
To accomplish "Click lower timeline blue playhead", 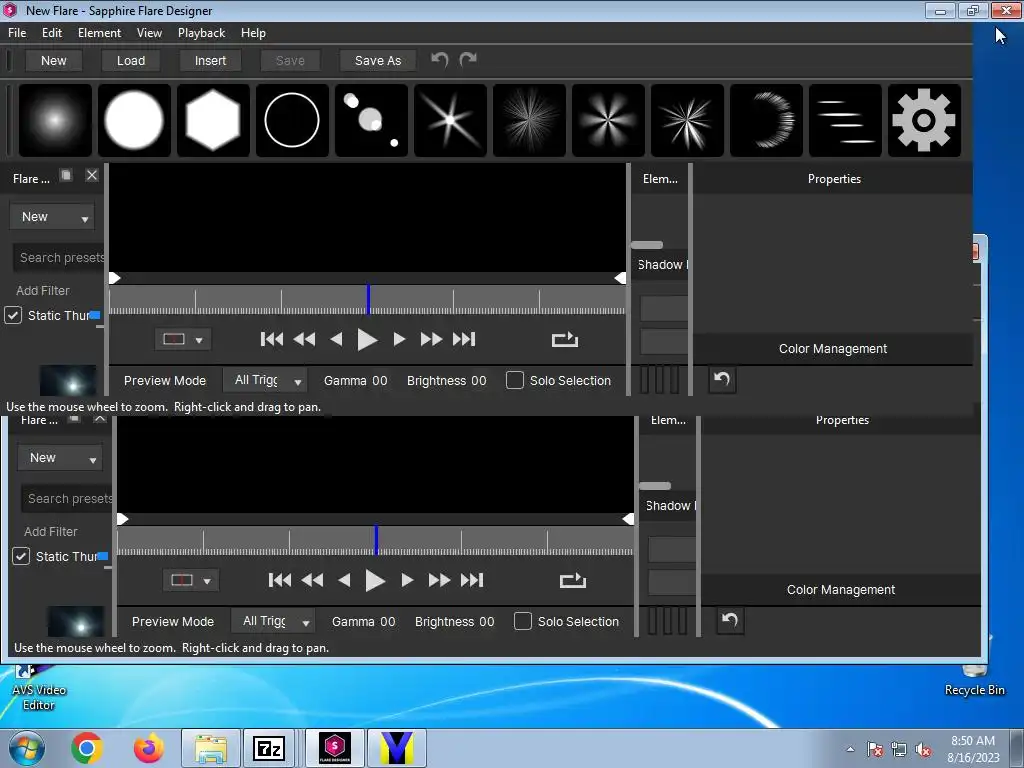I will click(376, 540).
